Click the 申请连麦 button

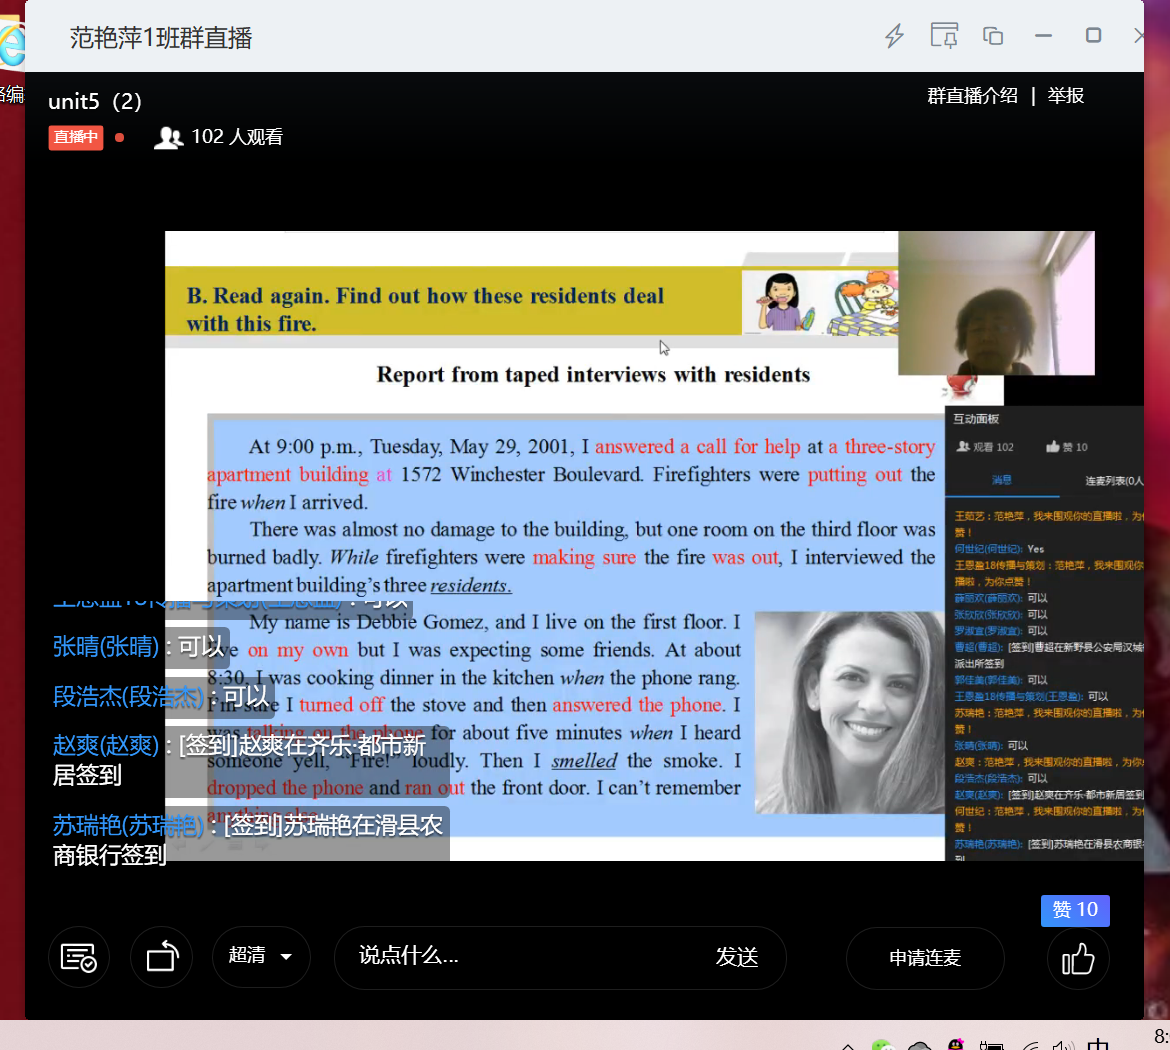tap(925, 958)
